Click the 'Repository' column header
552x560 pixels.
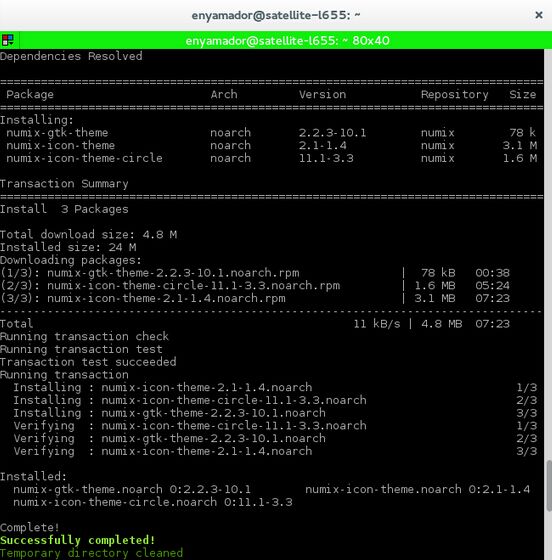455,95
